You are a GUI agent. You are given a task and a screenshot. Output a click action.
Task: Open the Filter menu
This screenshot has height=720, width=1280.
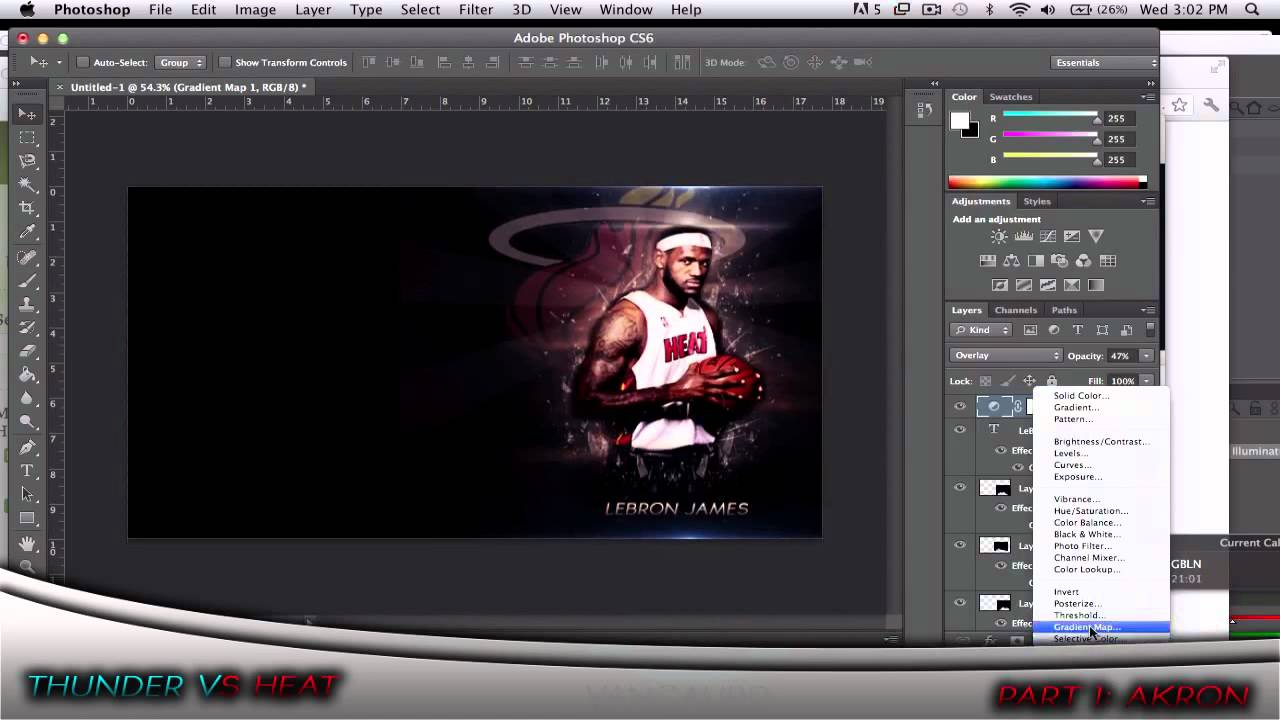click(475, 9)
